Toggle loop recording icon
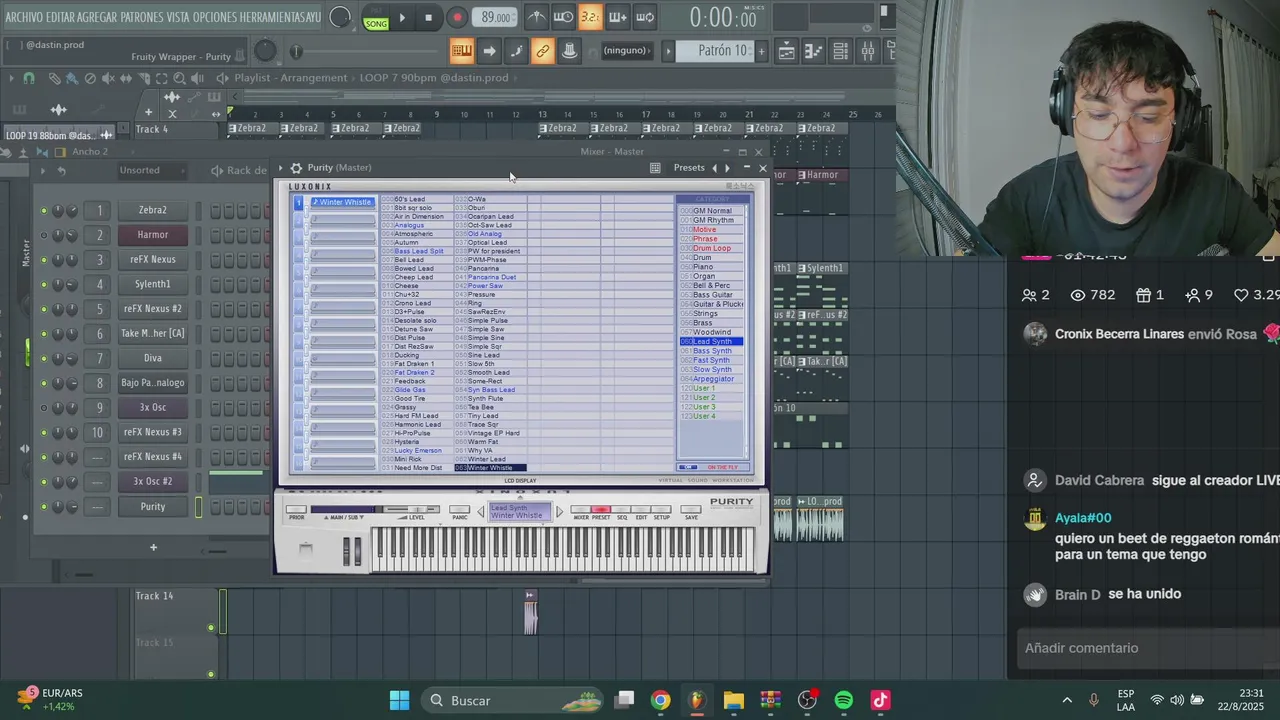Screen dimensions: 1280x720 click(x=645, y=17)
